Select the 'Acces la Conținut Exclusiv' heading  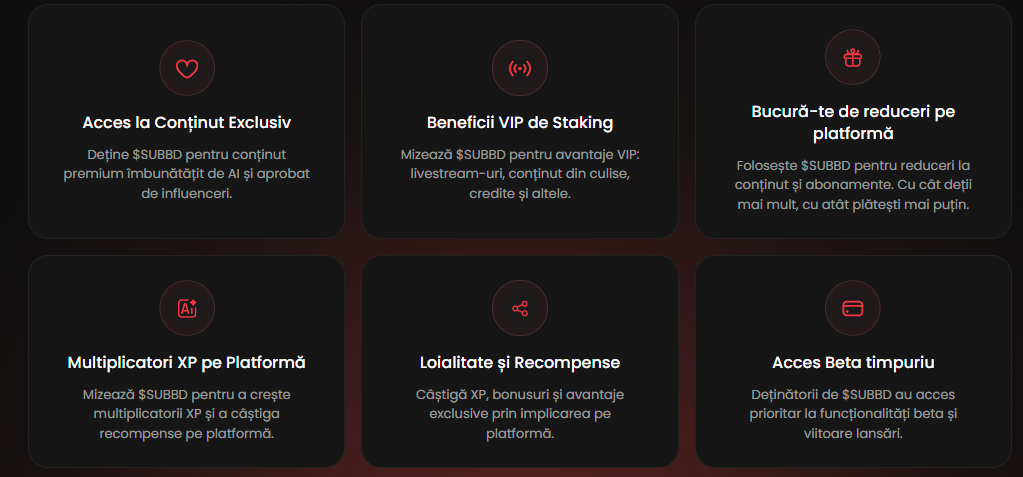pyautogui.click(x=187, y=123)
